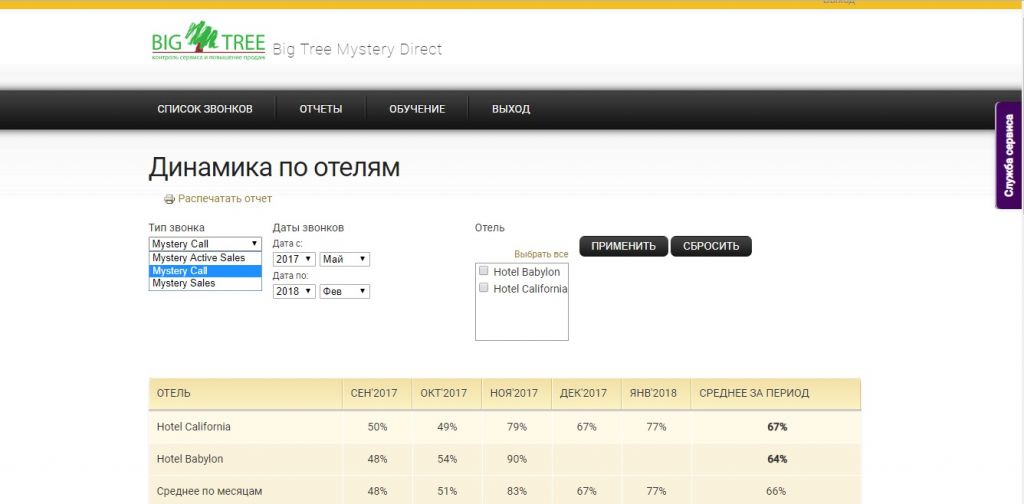Choose Mystery Sales from the list
1024x504 pixels.
click(x=205, y=283)
